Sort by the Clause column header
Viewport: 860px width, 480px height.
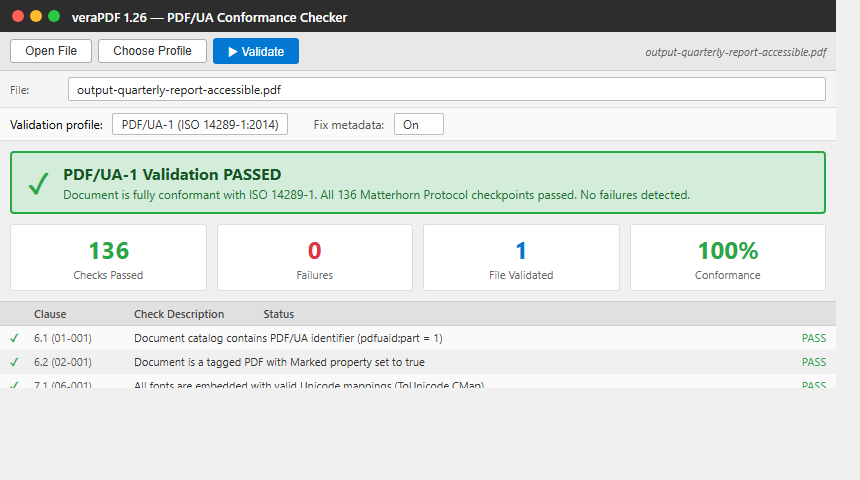click(50, 314)
